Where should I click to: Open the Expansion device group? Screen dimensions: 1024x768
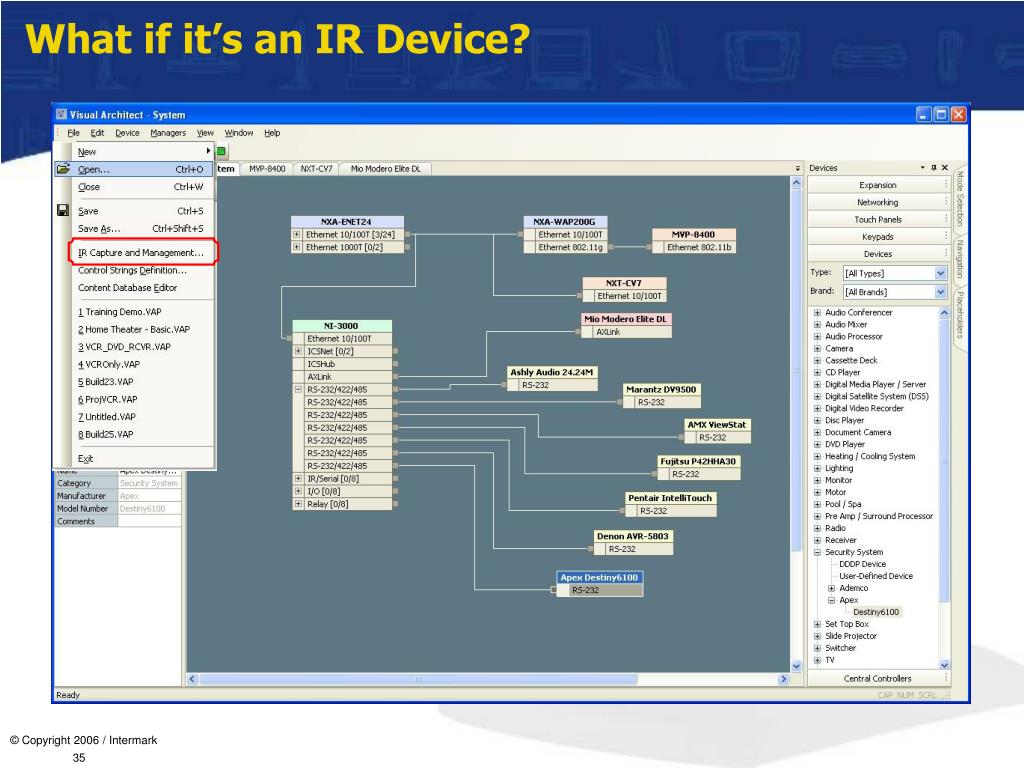pos(878,185)
